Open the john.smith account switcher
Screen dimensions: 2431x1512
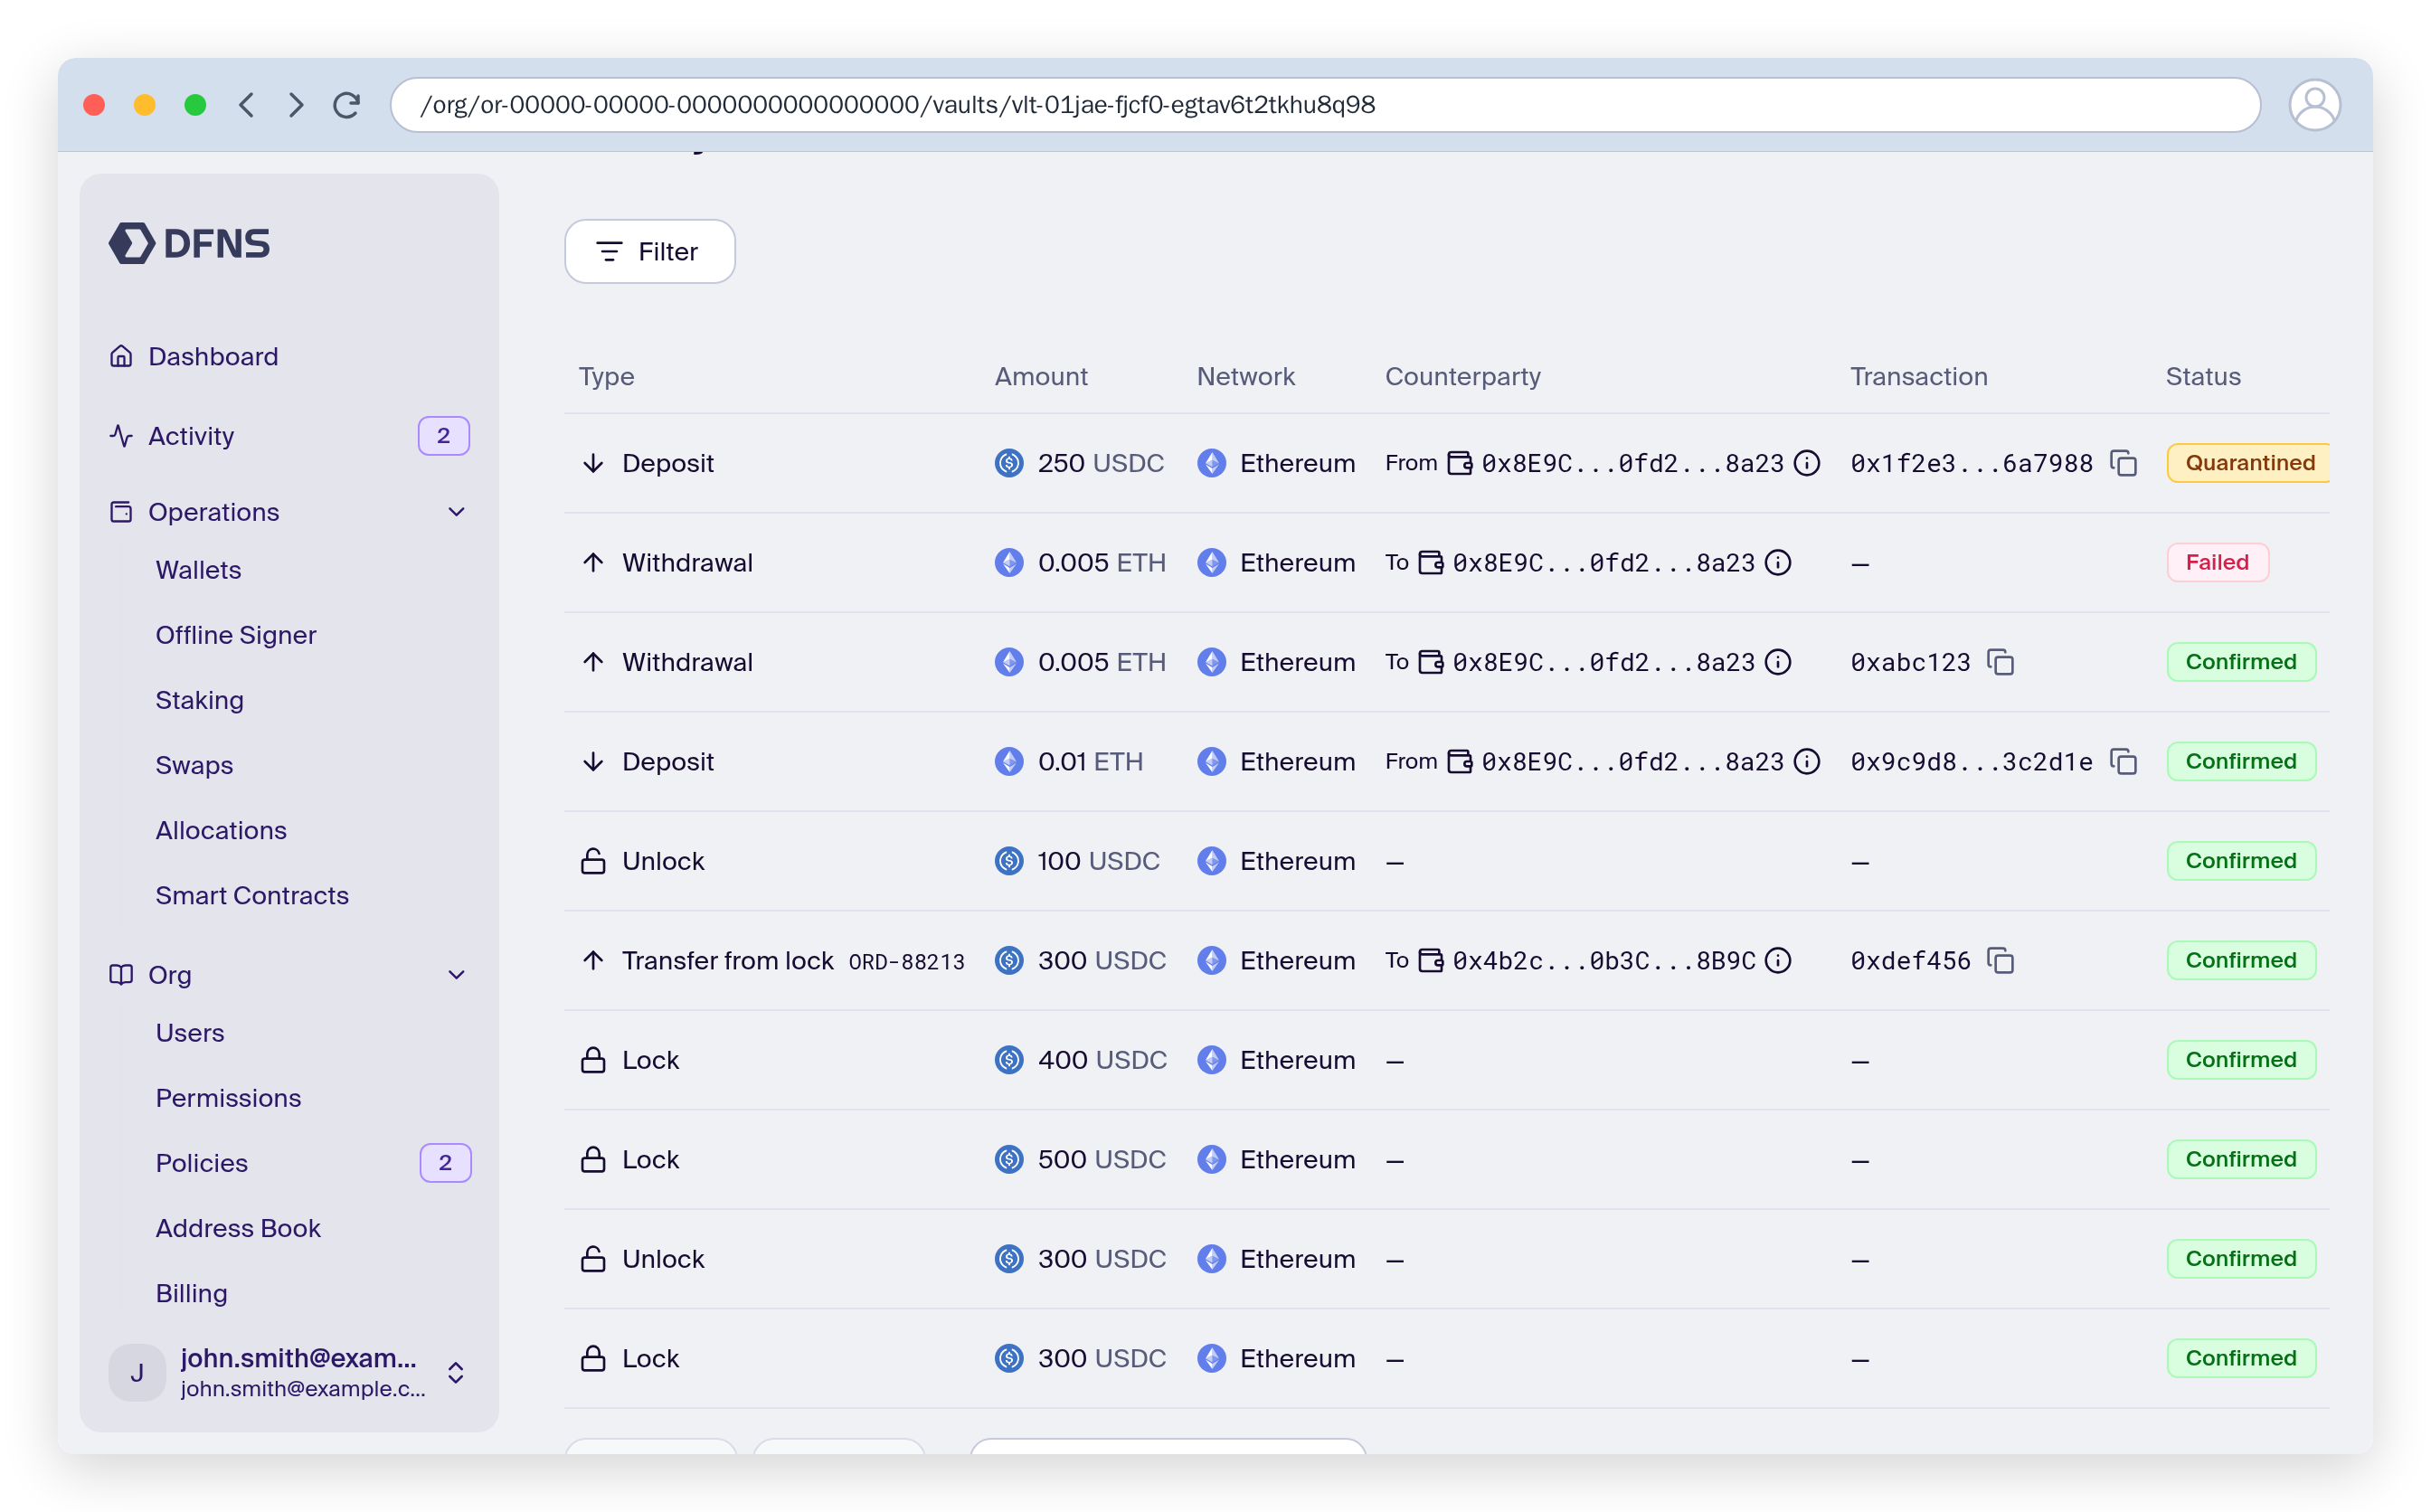click(288, 1372)
